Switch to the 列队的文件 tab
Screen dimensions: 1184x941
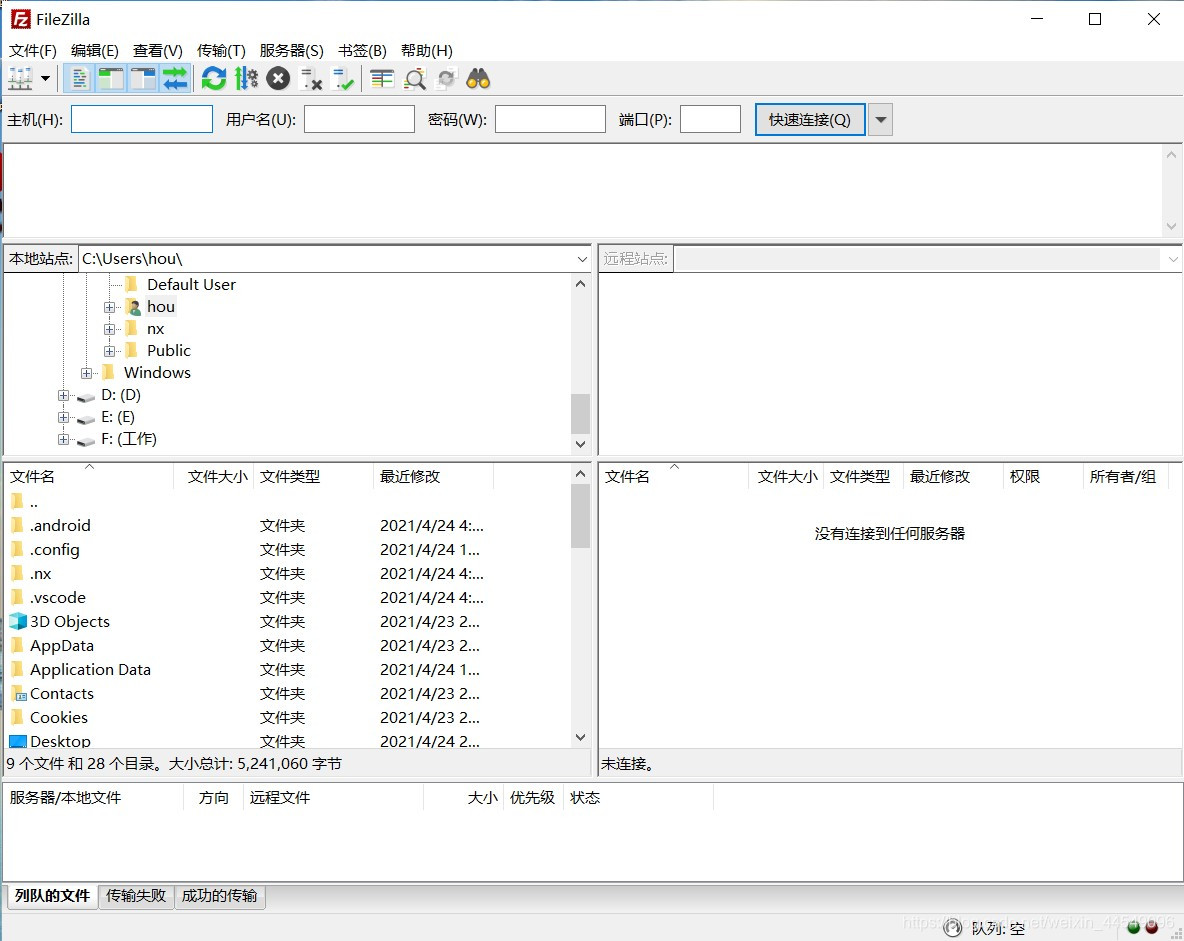52,896
